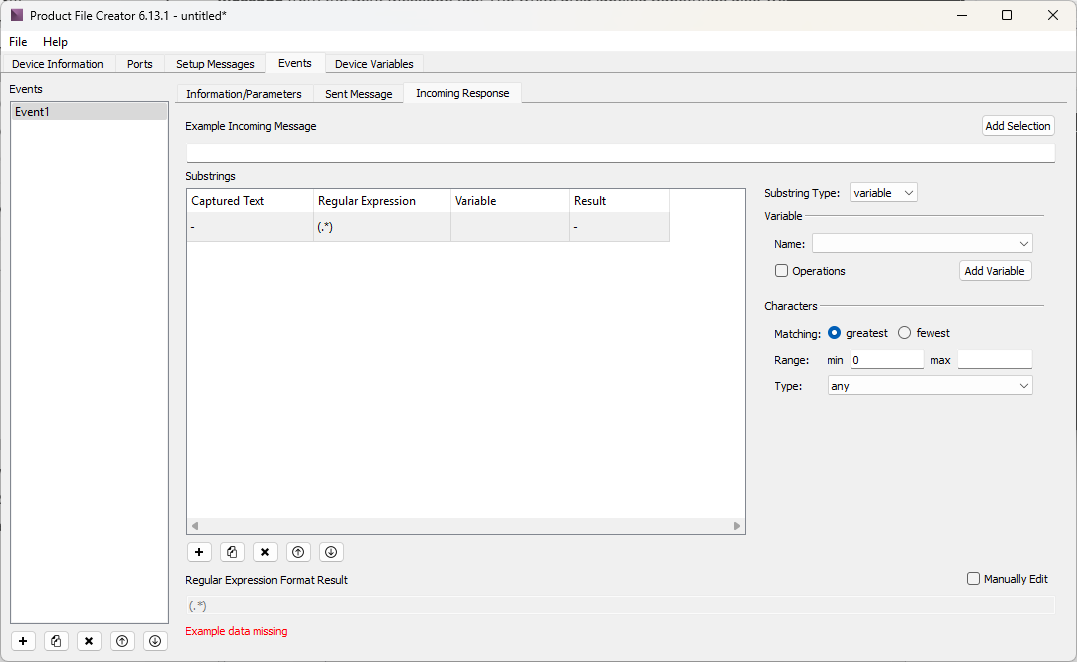1077x662 pixels.
Task: Duplicate the selected event in the Events list
Action: pyautogui.click(x=56, y=641)
